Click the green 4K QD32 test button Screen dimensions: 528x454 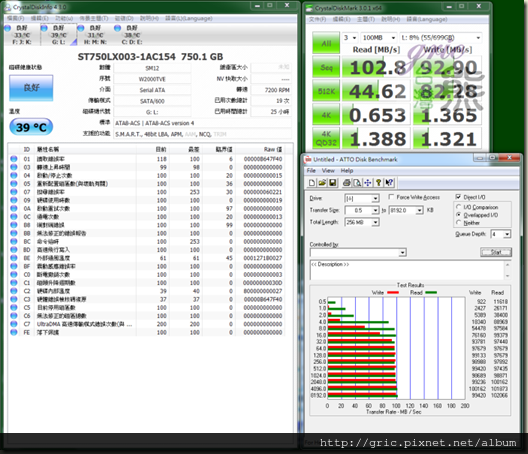tap(326, 138)
